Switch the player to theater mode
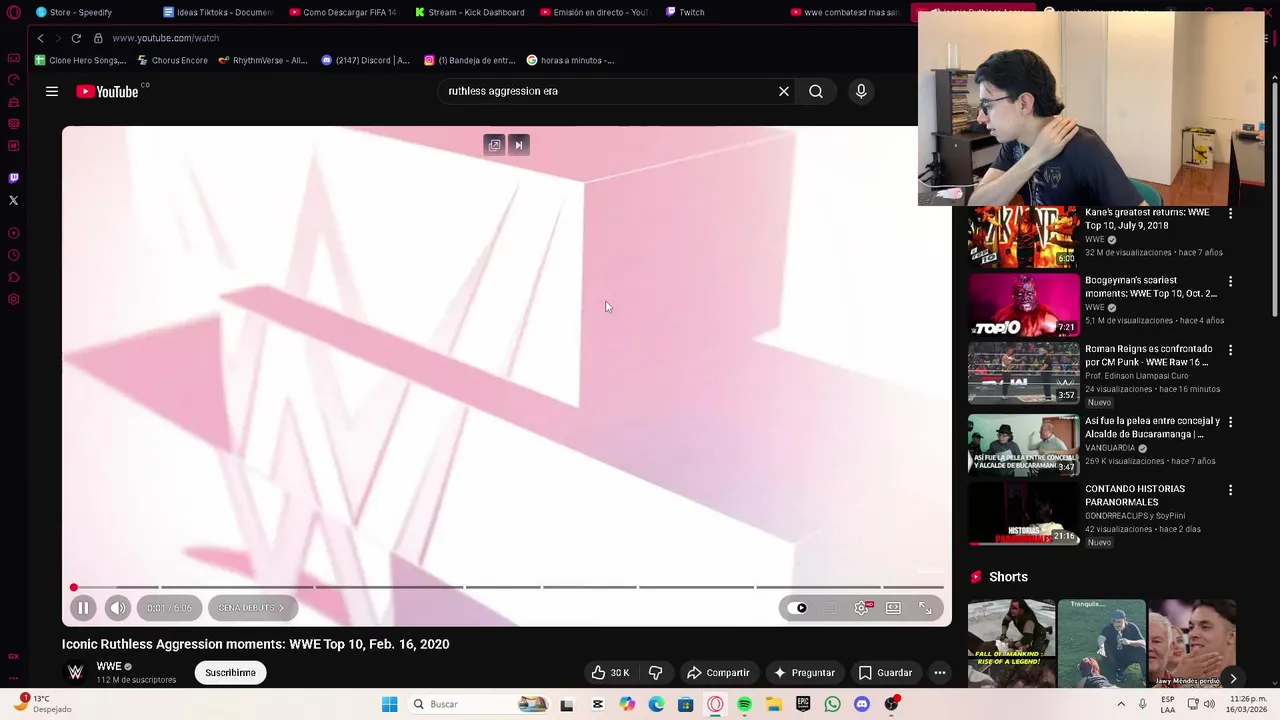Image resolution: width=1280 pixels, height=720 pixels. coord(893,608)
